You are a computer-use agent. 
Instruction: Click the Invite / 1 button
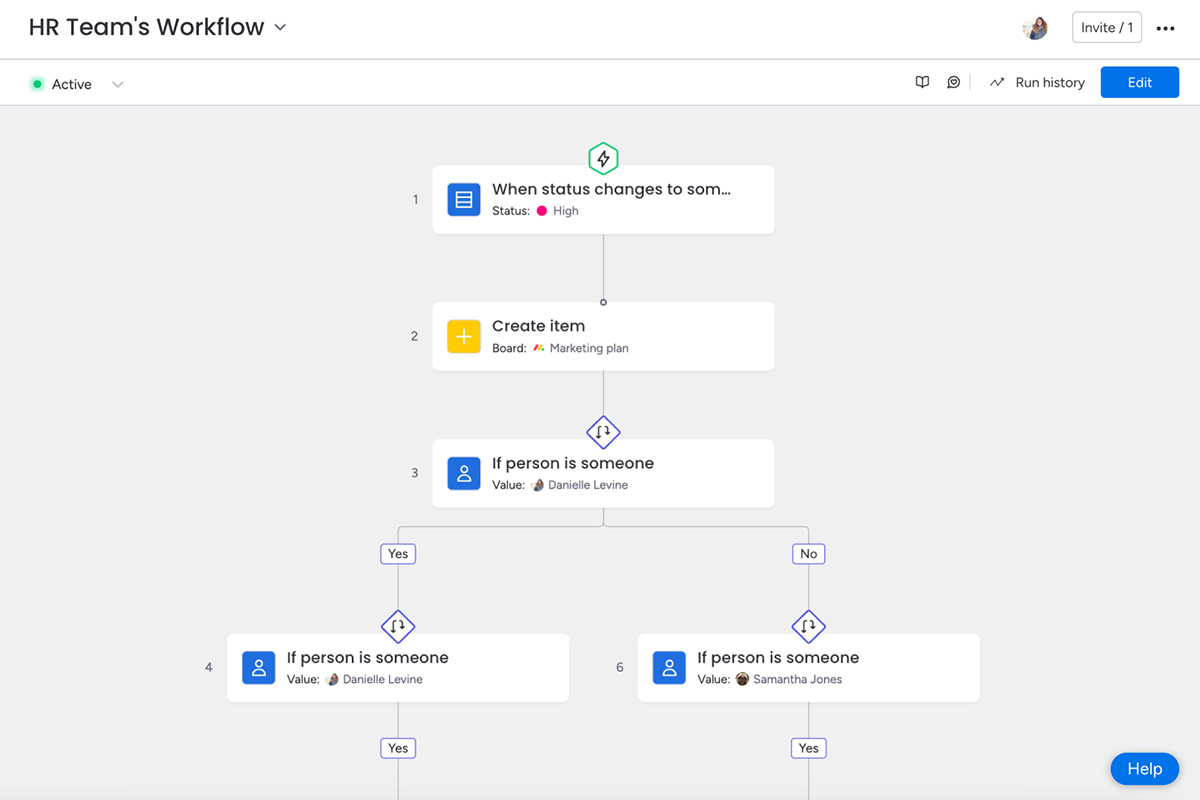tap(1106, 28)
